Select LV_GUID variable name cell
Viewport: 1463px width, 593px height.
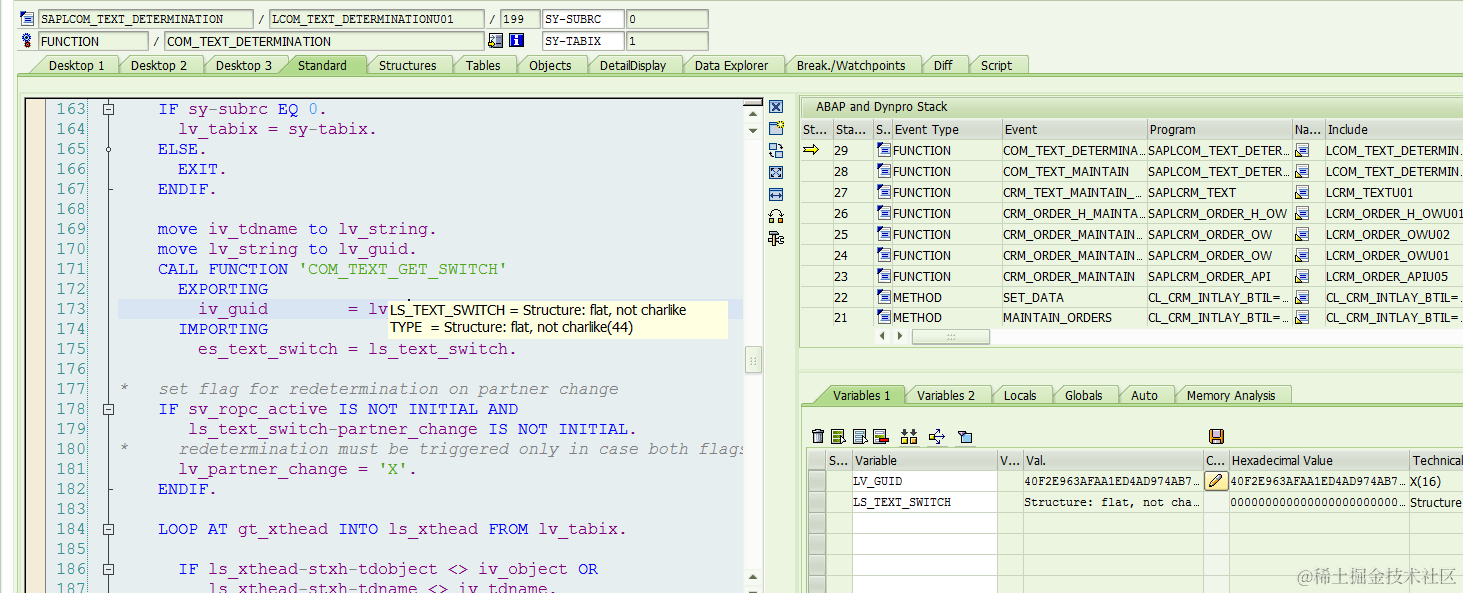(924, 481)
